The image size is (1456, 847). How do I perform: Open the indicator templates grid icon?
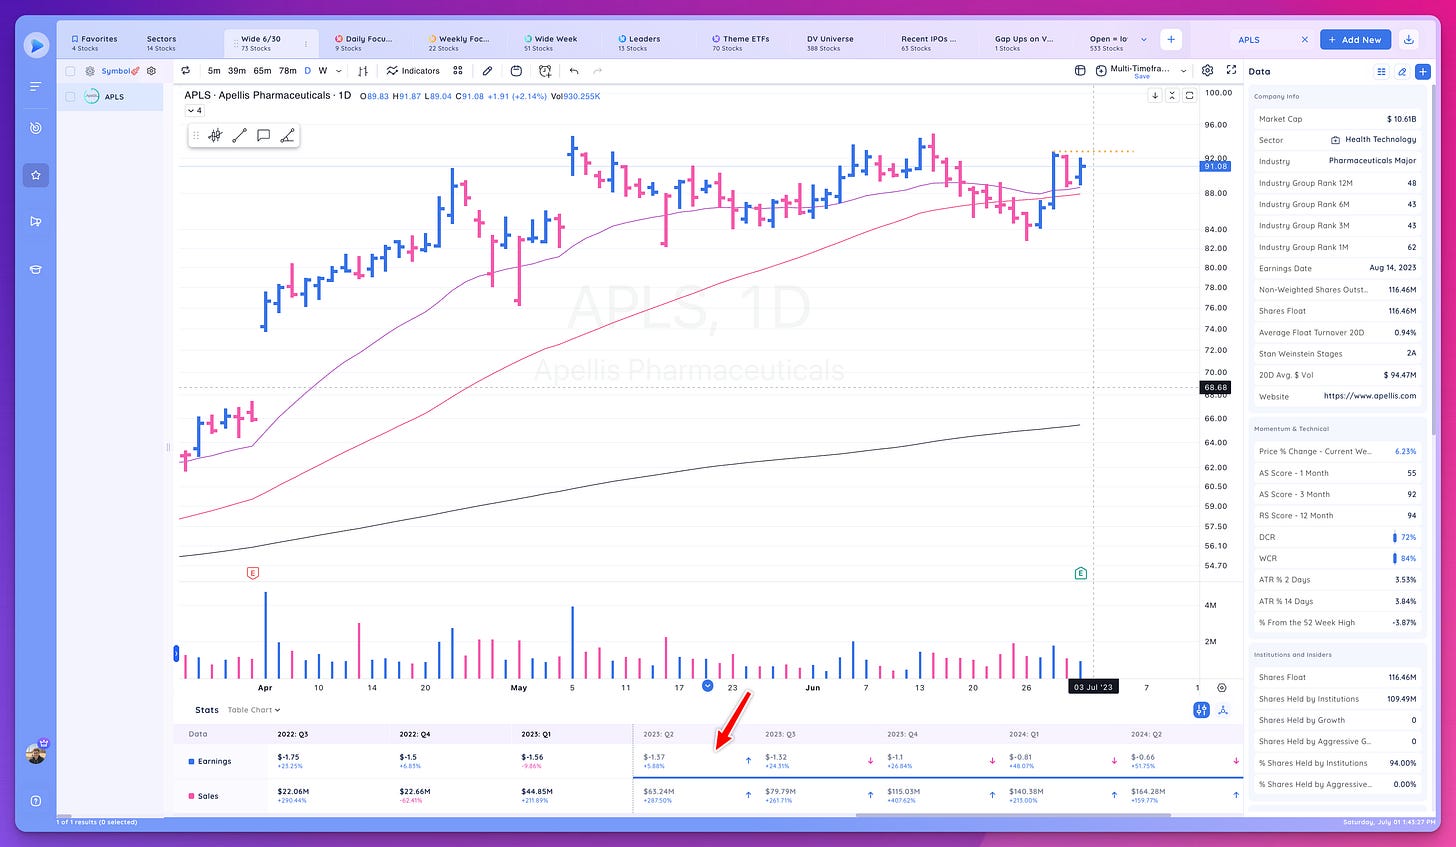coord(458,71)
